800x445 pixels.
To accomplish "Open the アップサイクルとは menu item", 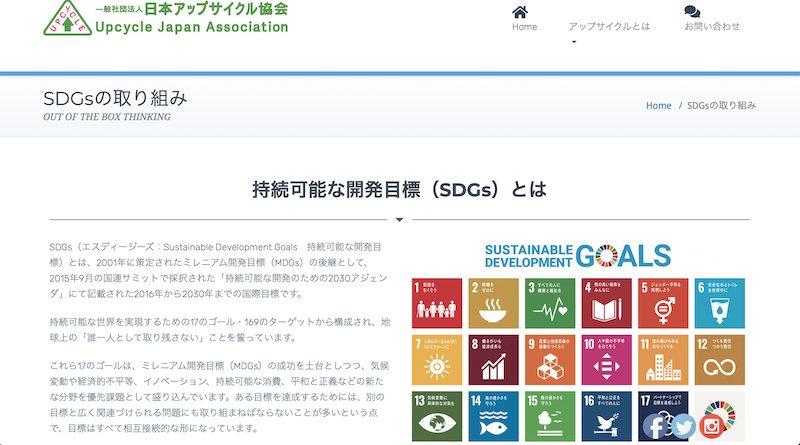I will pos(608,26).
